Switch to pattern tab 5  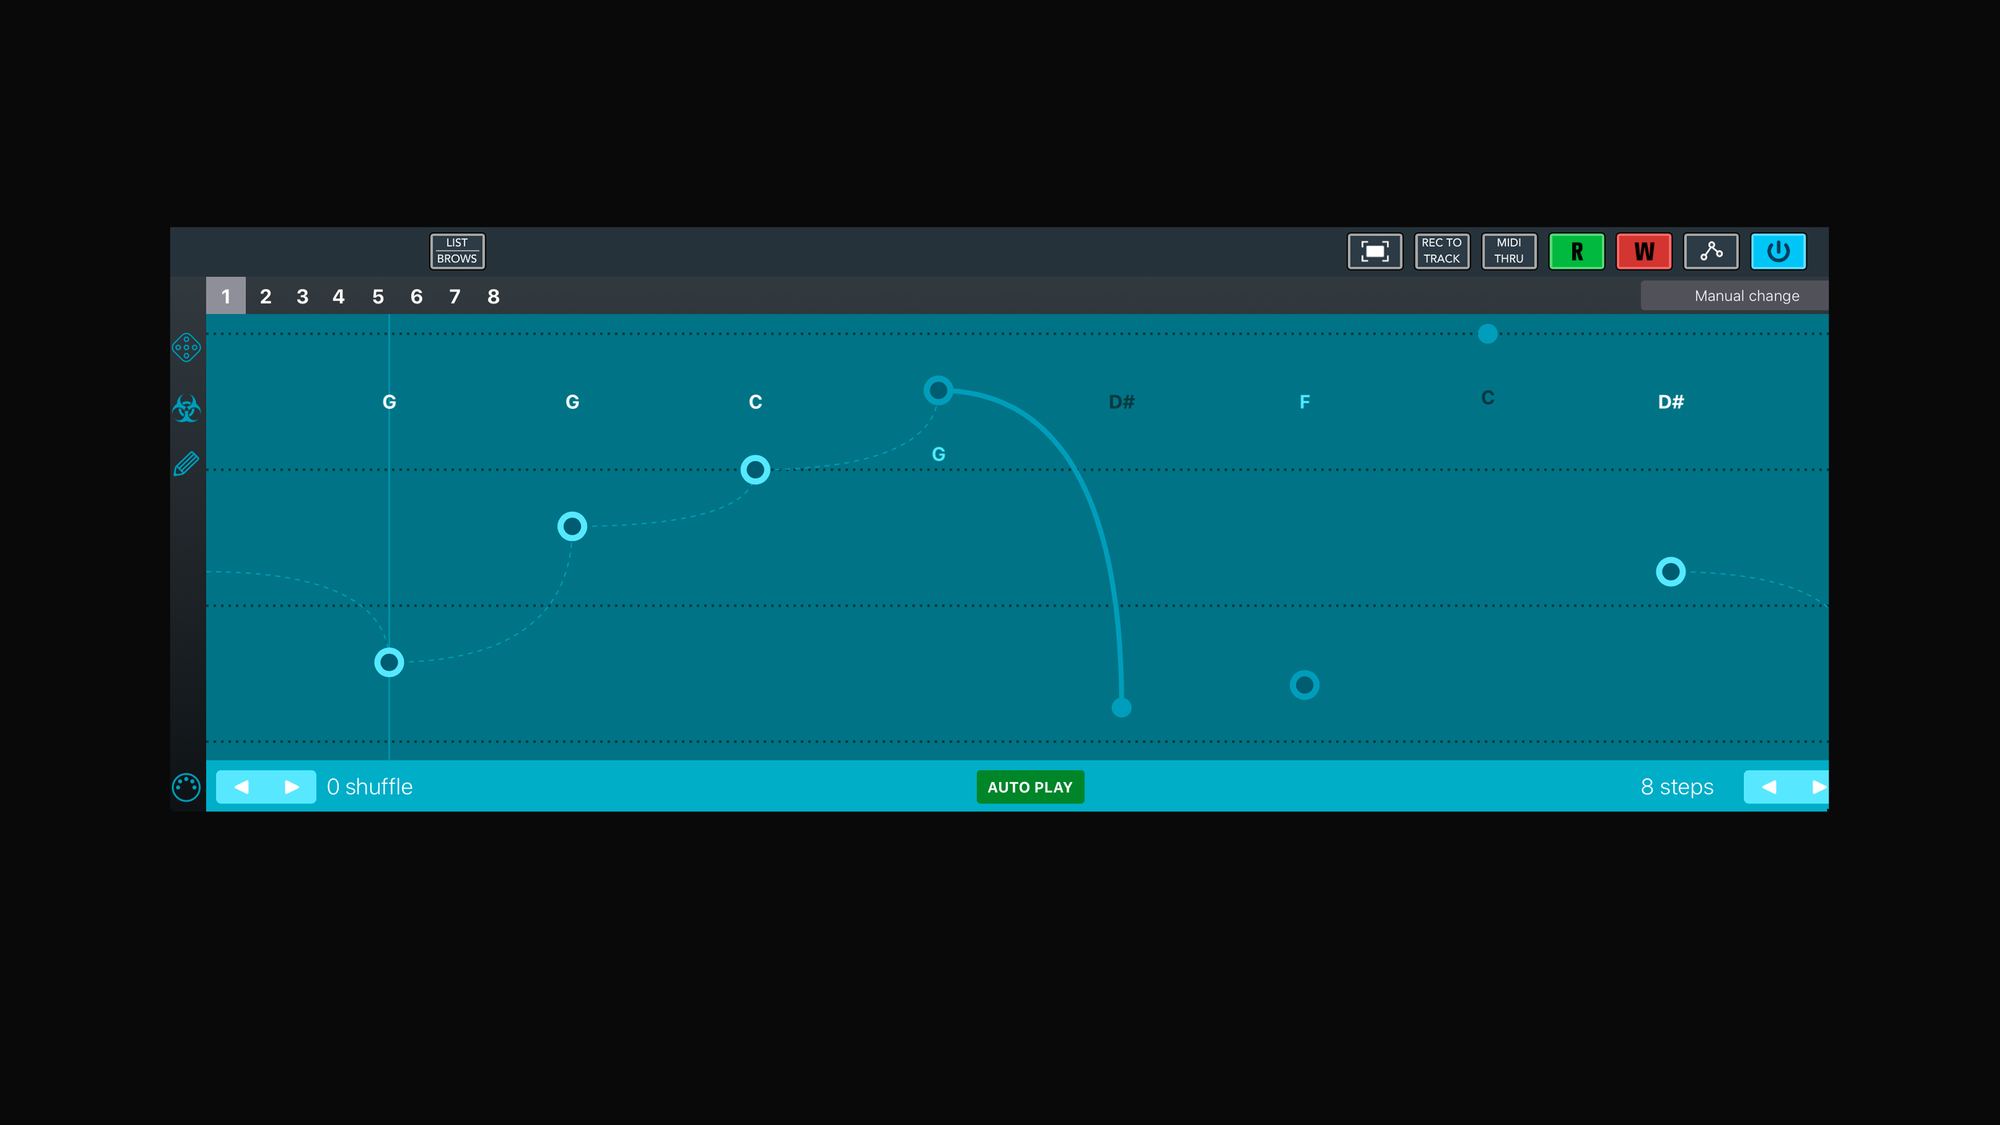pyautogui.click(x=378, y=297)
